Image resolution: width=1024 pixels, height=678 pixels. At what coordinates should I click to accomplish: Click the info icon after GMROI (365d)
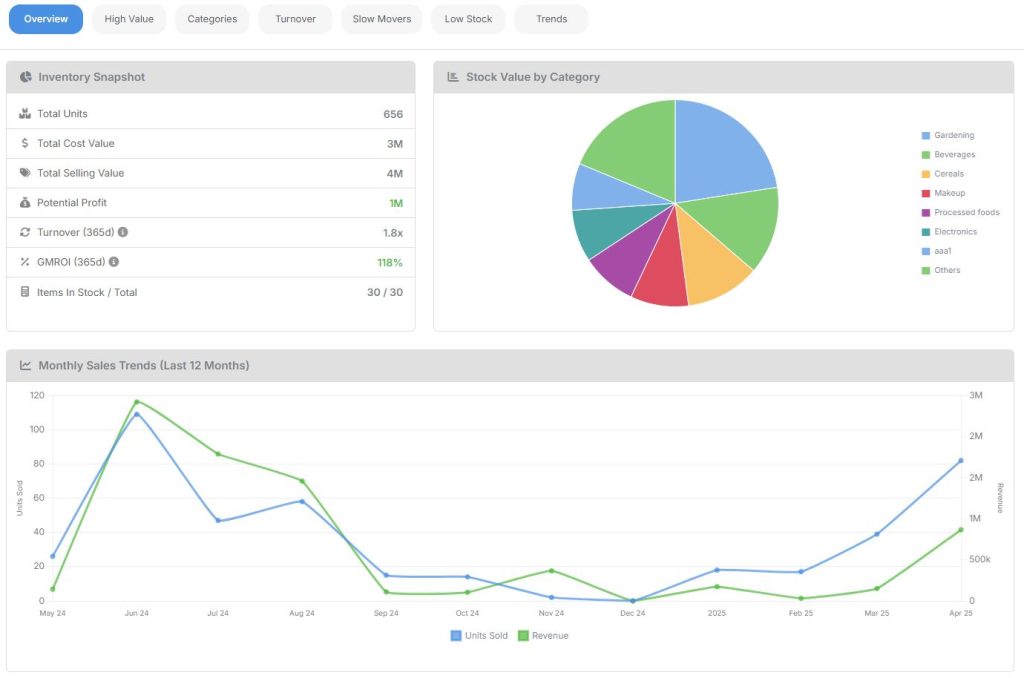113,261
